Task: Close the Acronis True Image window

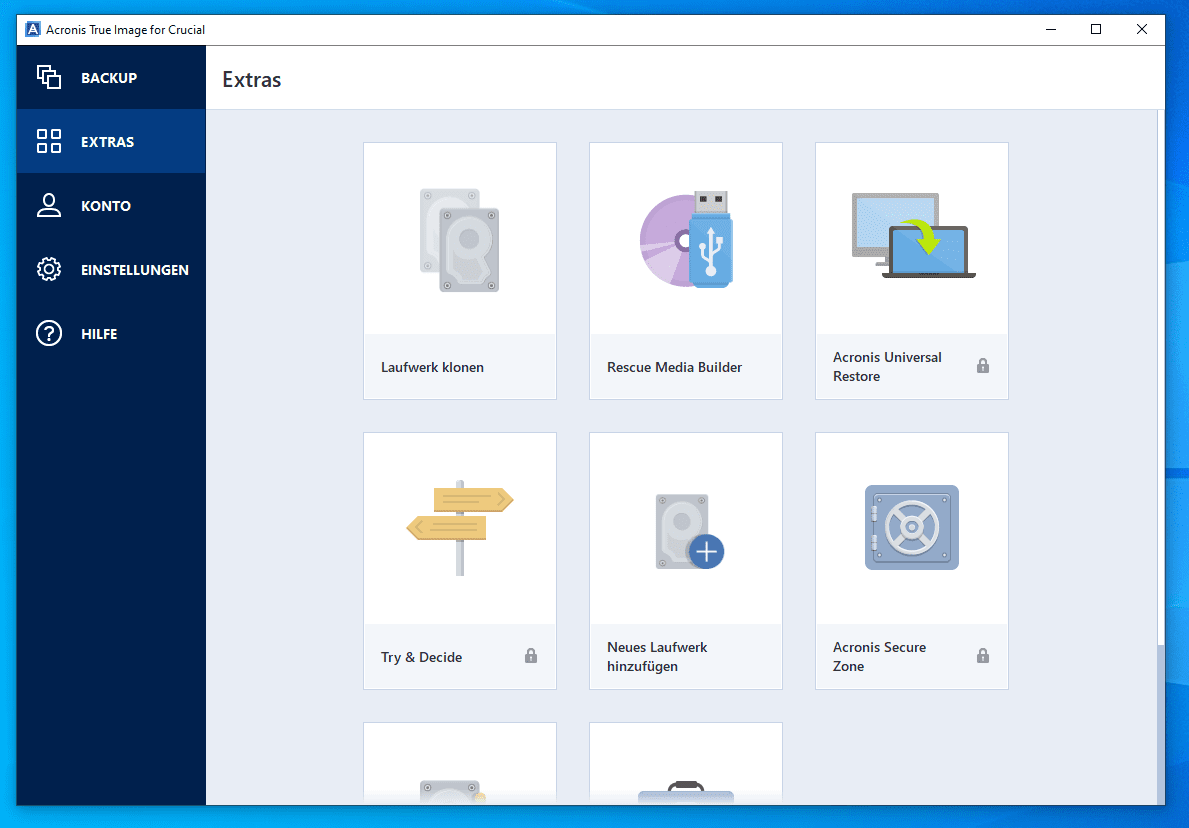Action: click(x=1141, y=30)
